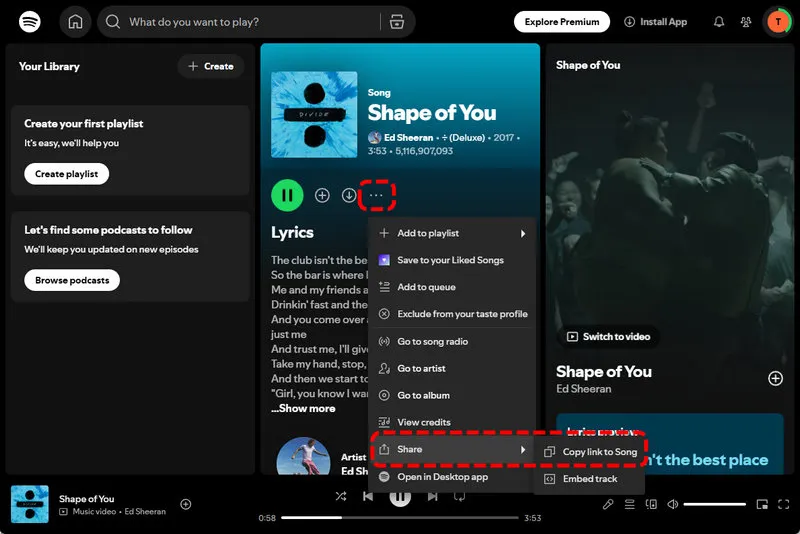Pause the song with green button

pyautogui.click(x=287, y=195)
